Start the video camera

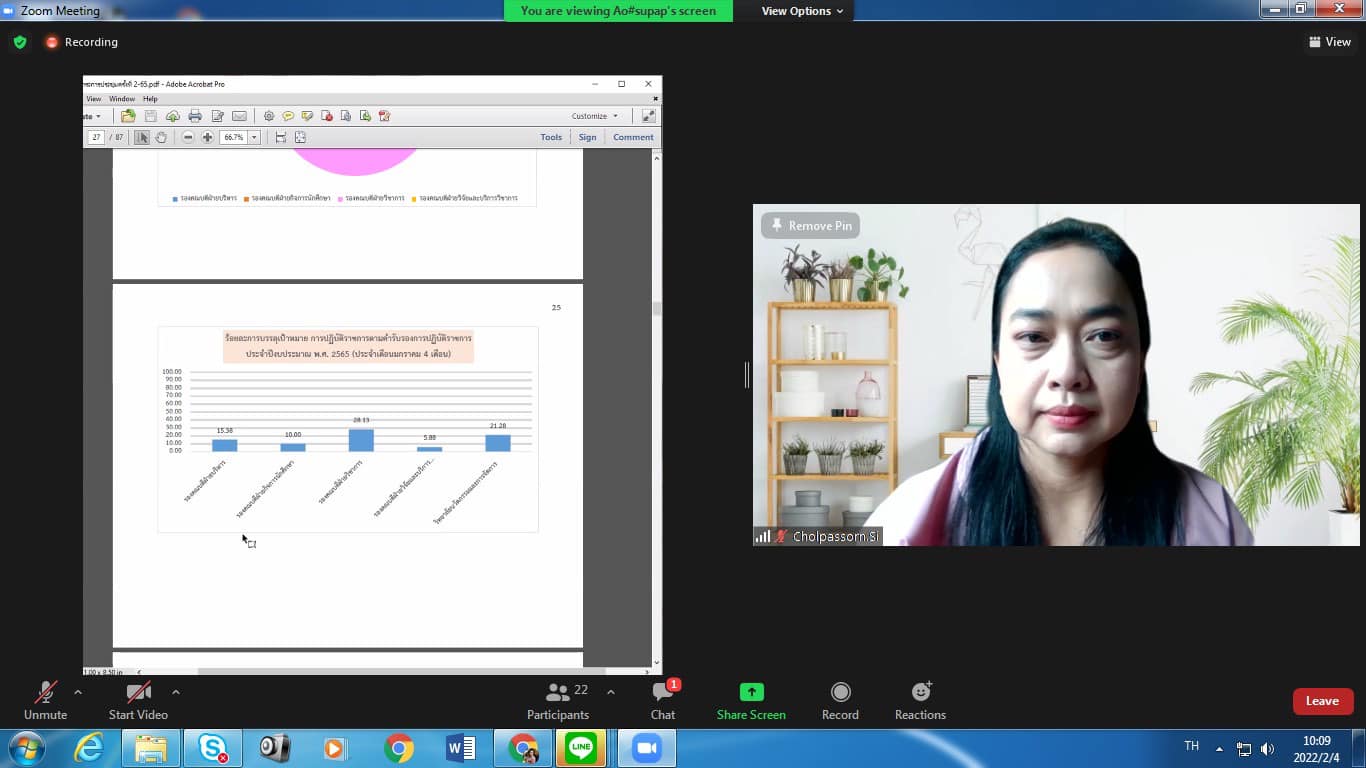138,692
